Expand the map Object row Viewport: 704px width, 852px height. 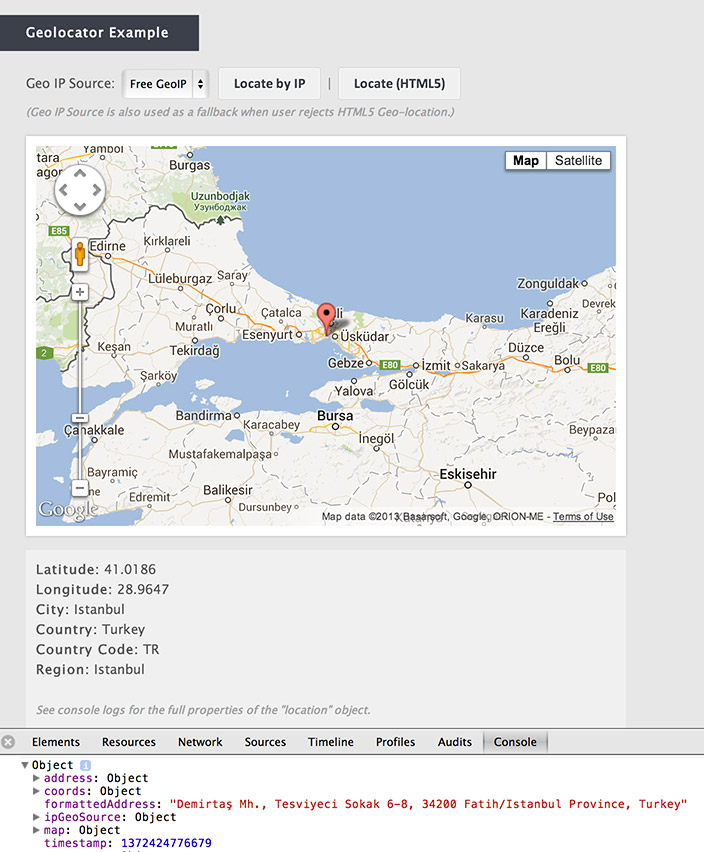pos(36,830)
